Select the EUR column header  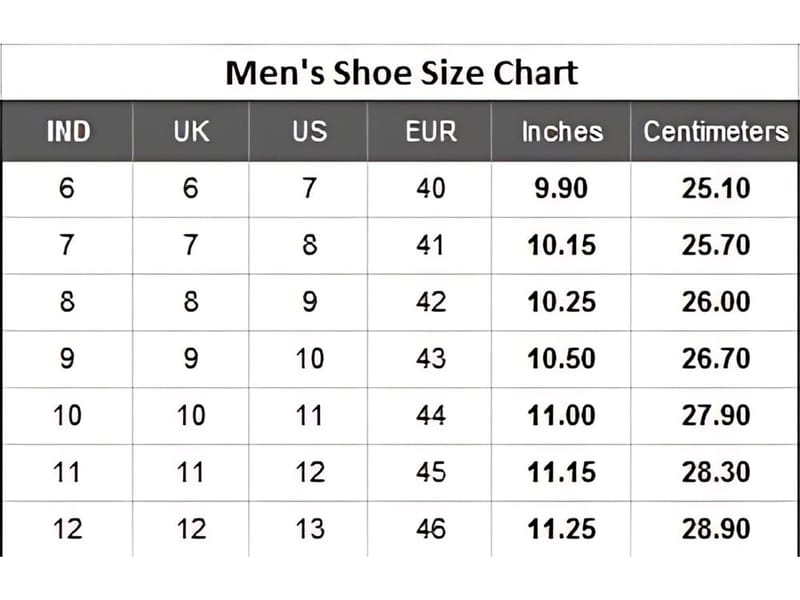pos(431,131)
